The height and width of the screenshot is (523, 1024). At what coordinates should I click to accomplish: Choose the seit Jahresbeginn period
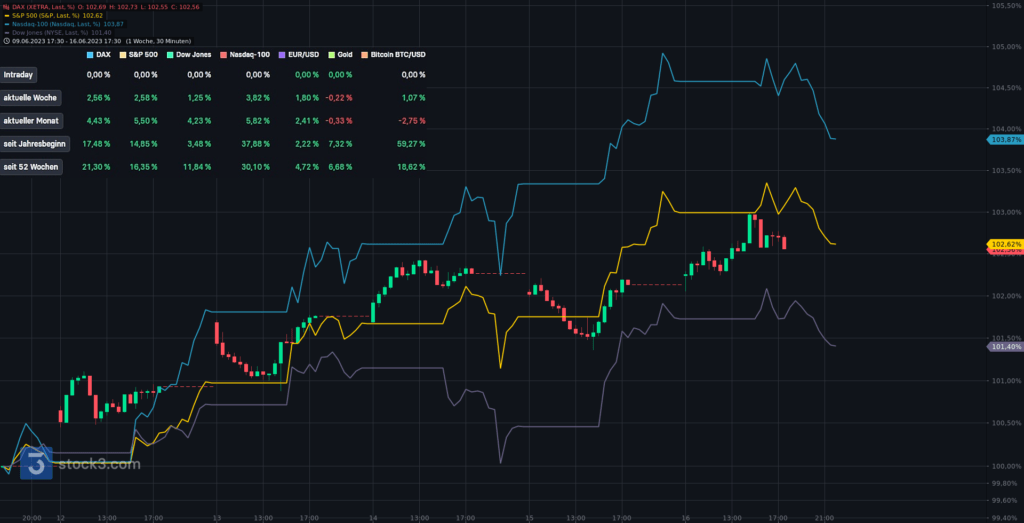pos(35,144)
